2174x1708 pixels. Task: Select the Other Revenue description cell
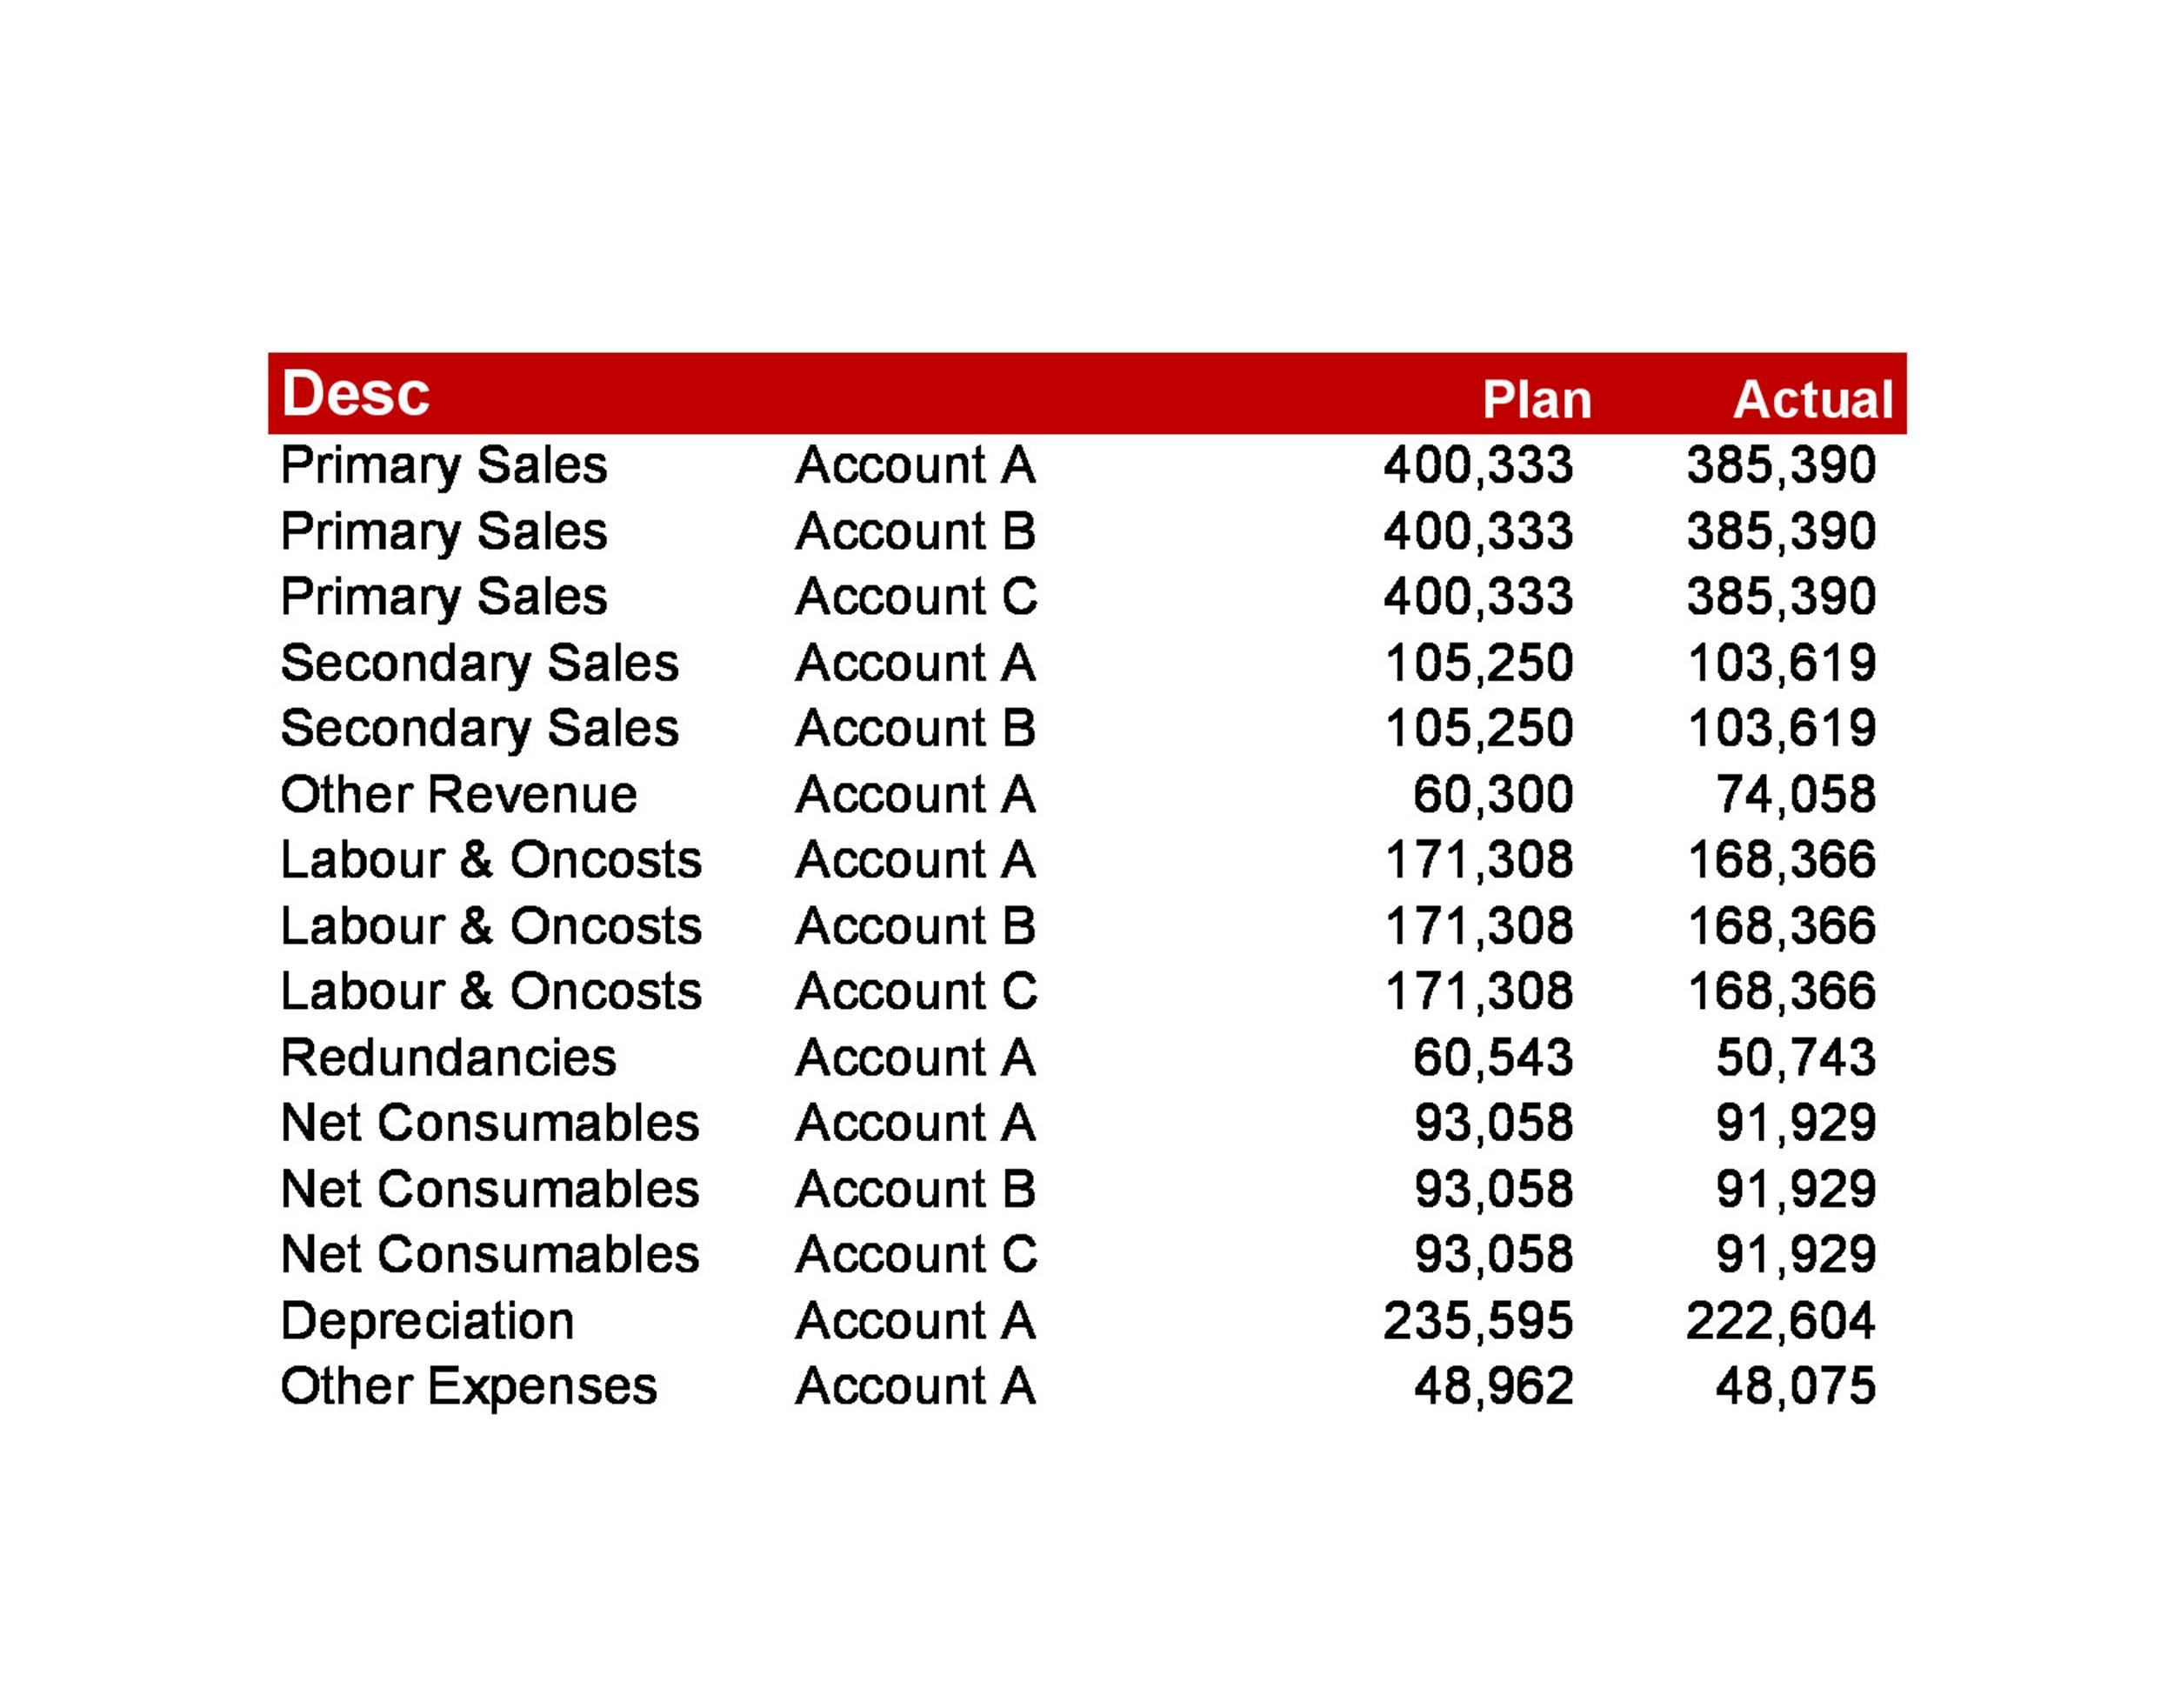click(x=458, y=795)
